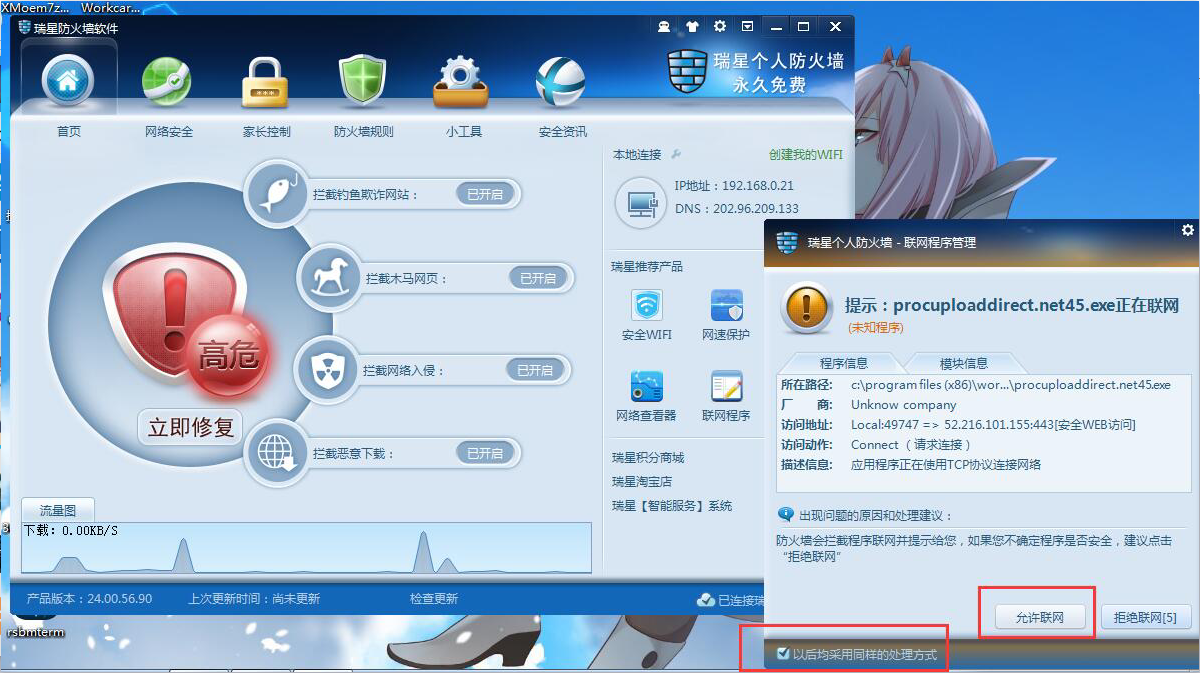Click the rocking horse trojan page icon

[x=328, y=277]
